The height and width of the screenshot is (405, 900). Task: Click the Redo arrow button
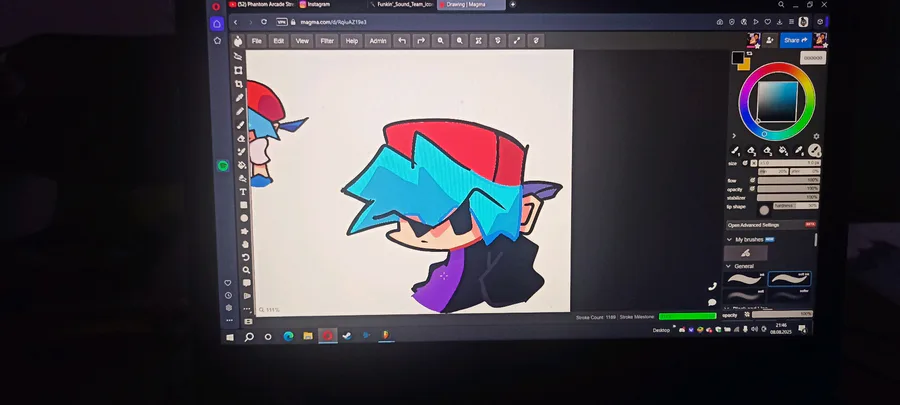[421, 41]
